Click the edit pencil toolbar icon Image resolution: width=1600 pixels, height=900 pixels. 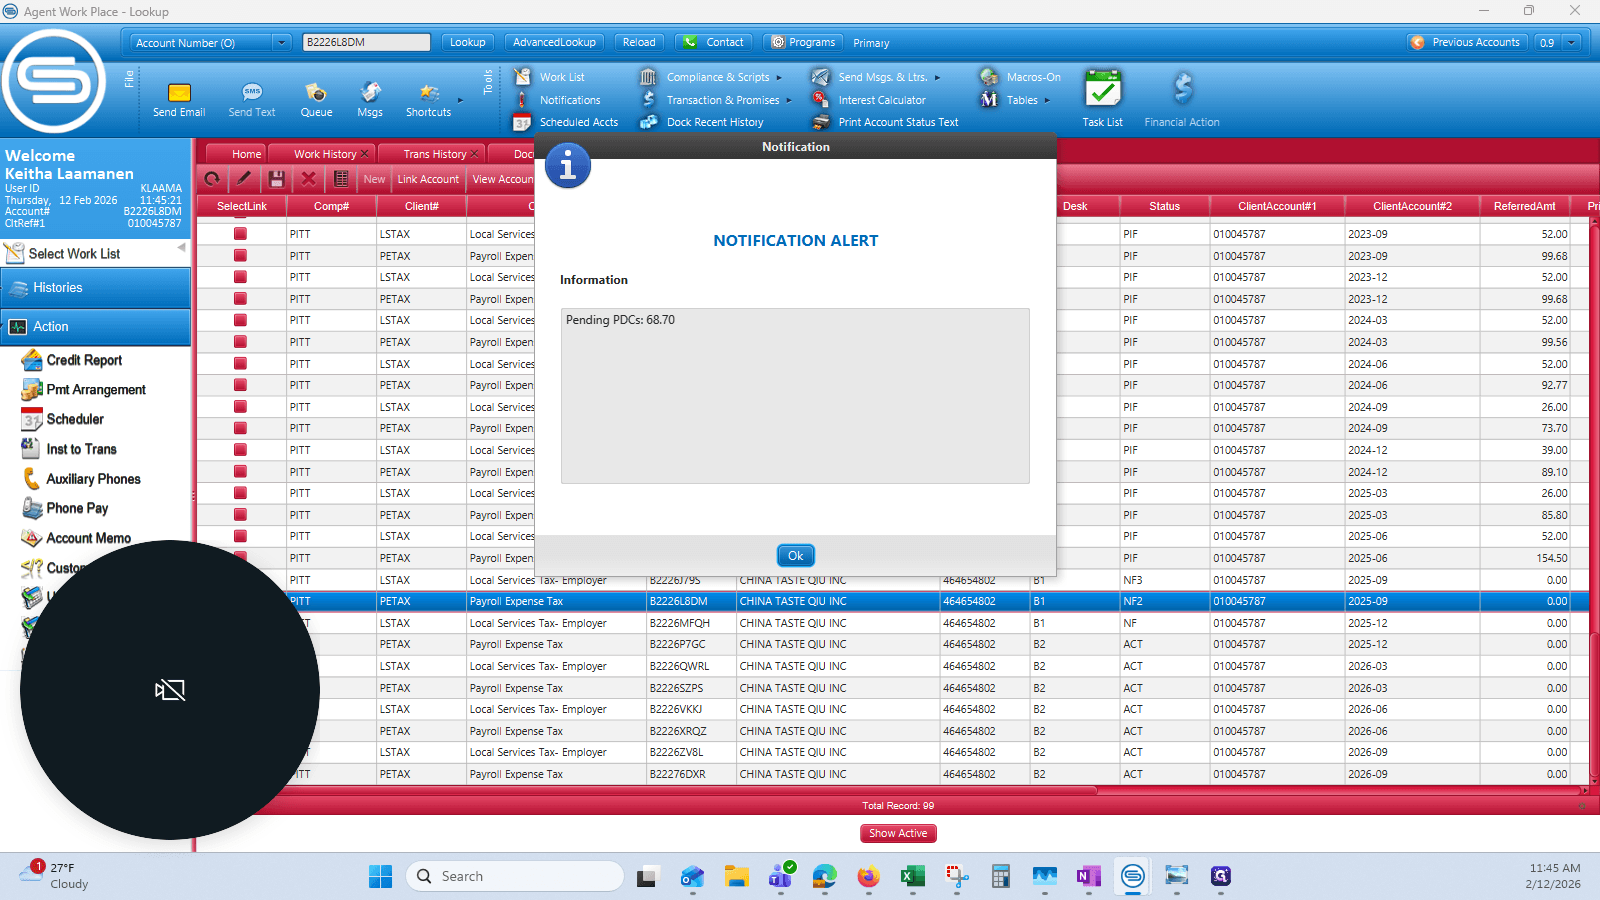pos(244,179)
